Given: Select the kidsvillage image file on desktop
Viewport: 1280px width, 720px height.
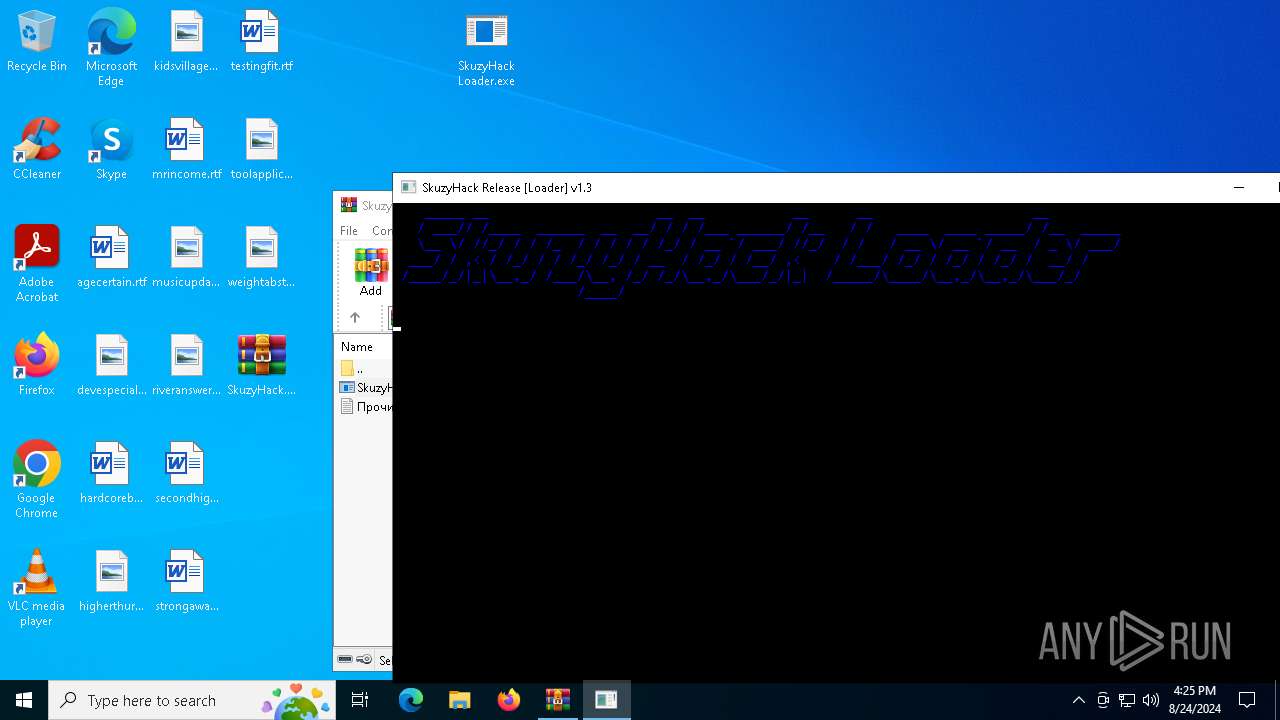Looking at the screenshot, I should 186,42.
